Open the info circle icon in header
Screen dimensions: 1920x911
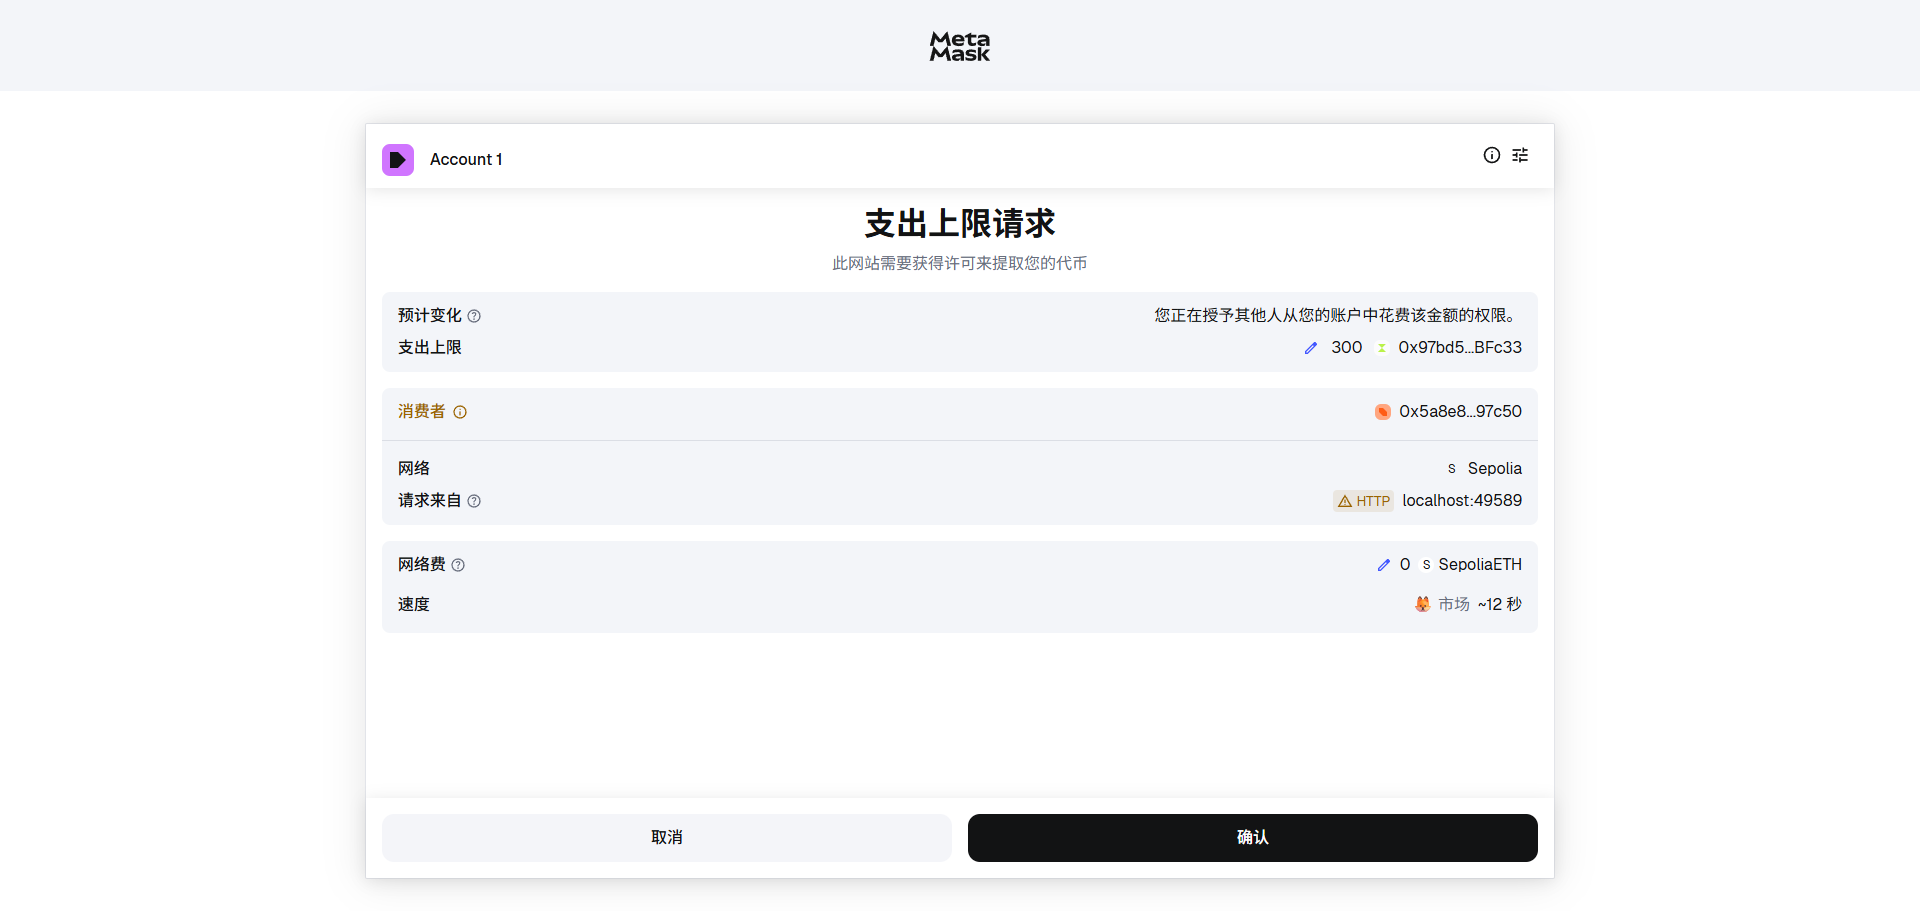[x=1491, y=155]
